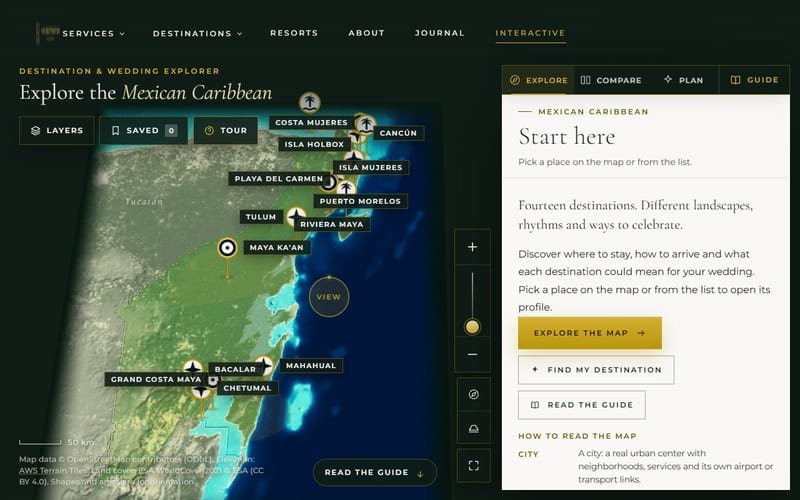Click the site logo in the header
800x500 pixels.
(47, 33)
